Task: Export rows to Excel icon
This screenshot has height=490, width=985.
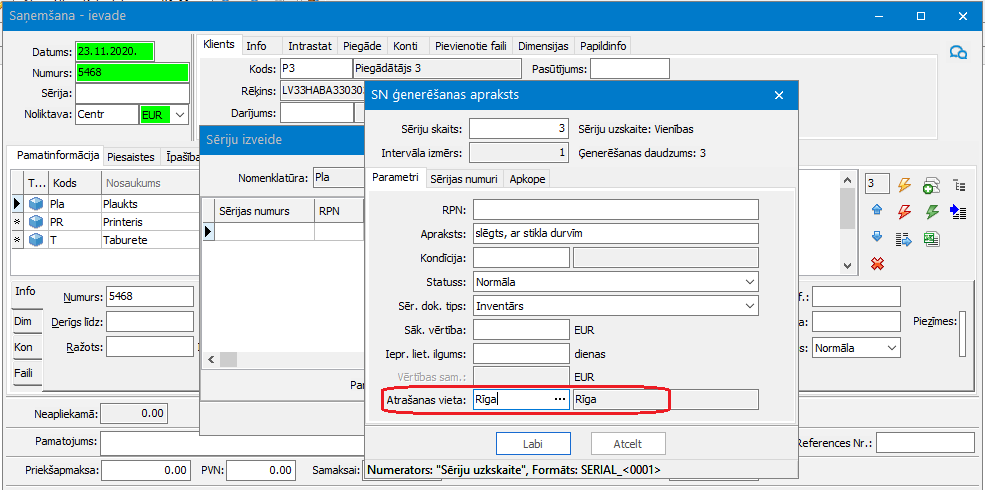Action: pyautogui.click(x=932, y=239)
